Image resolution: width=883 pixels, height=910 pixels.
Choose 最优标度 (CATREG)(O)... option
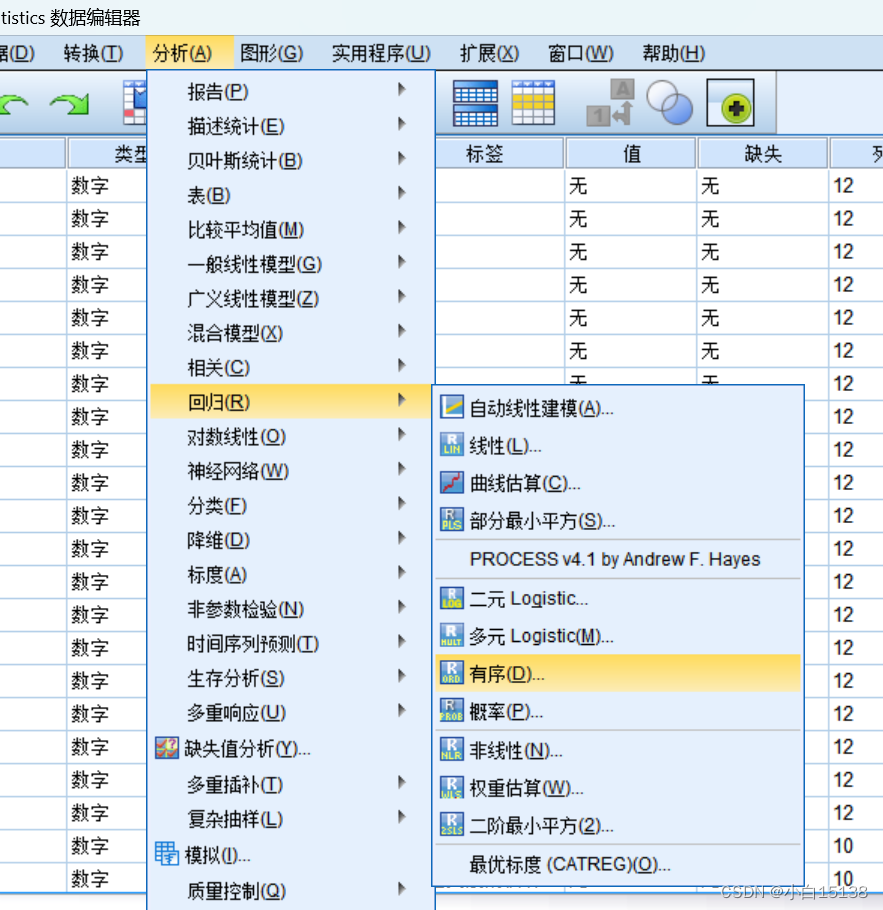(x=618, y=864)
